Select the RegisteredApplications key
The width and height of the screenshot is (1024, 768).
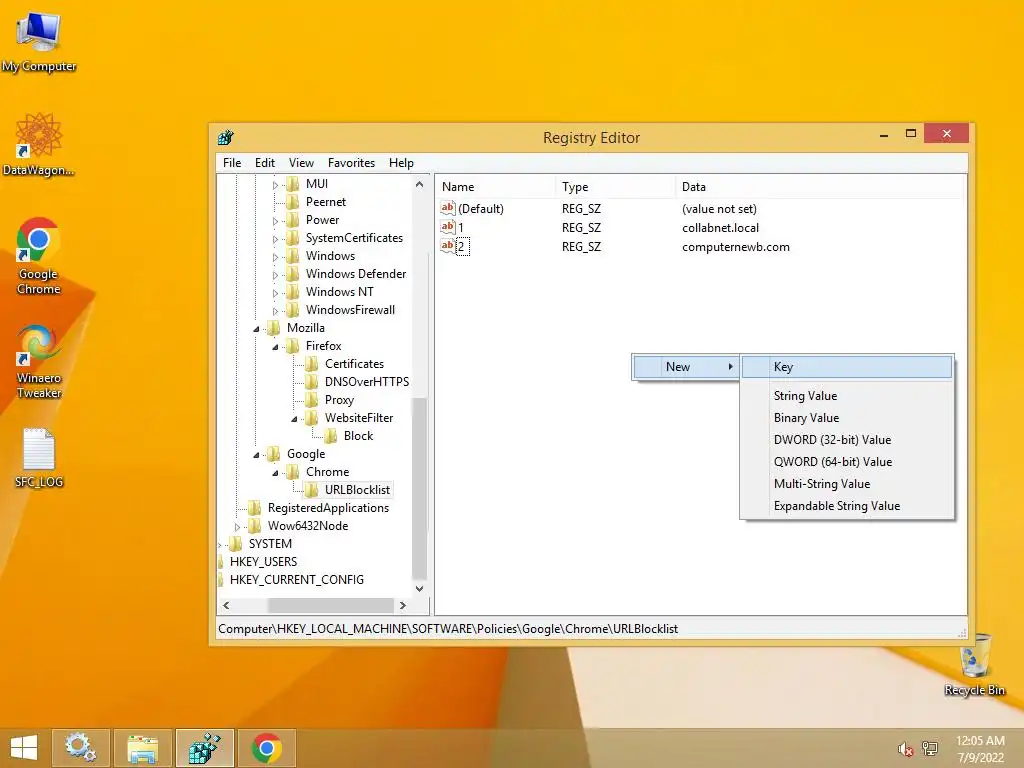(x=328, y=508)
